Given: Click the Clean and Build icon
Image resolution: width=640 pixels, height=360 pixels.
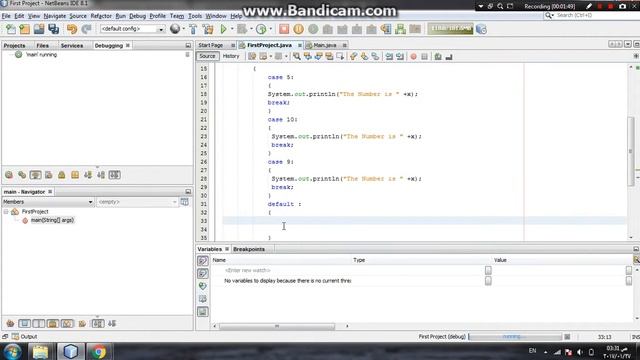Looking at the screenshot, I should pos(208,29).
